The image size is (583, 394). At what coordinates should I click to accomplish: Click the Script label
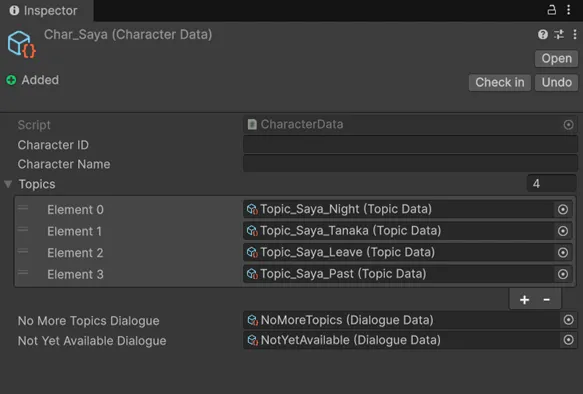34,125
